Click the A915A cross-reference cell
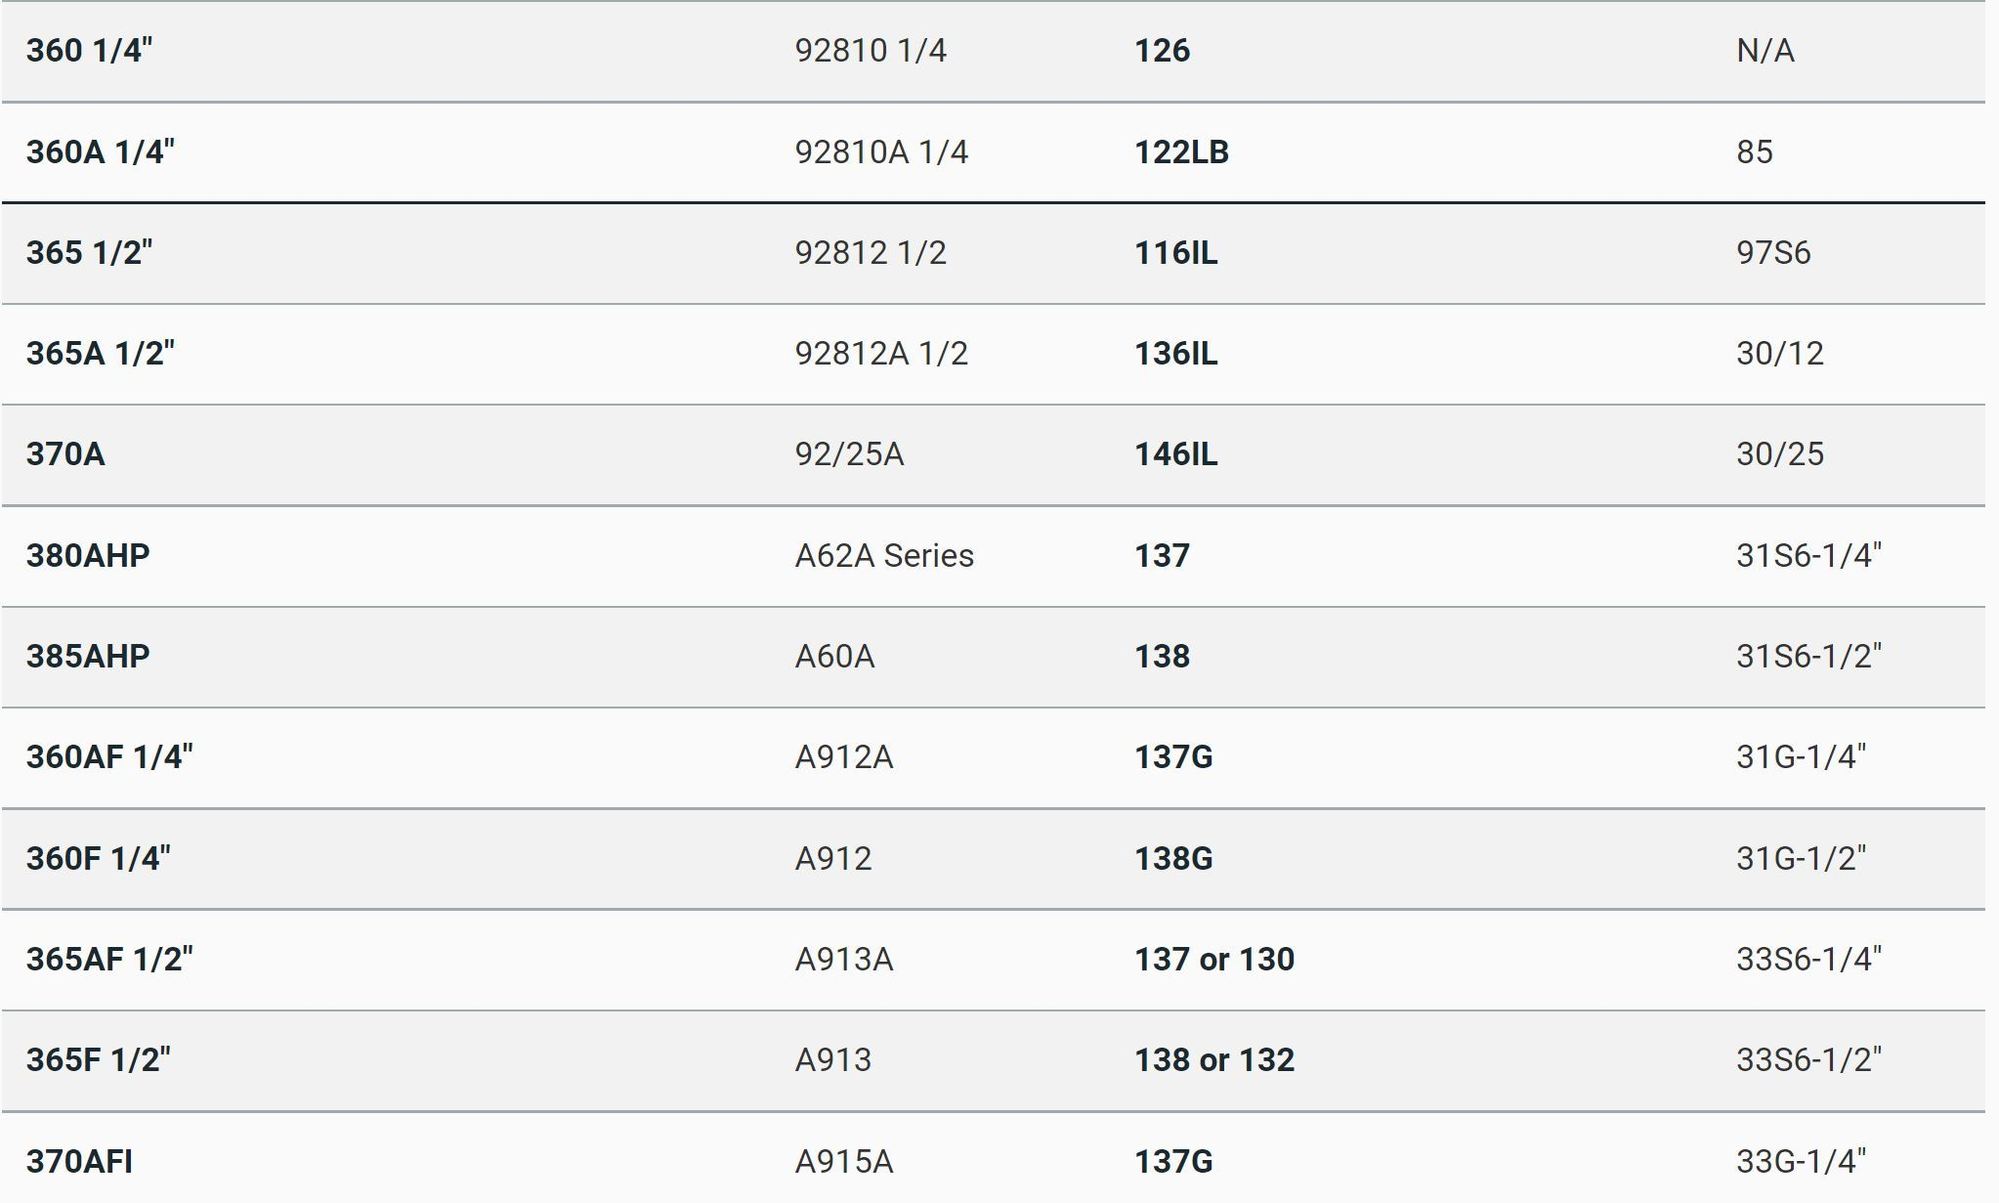 tap(844, 1162)
